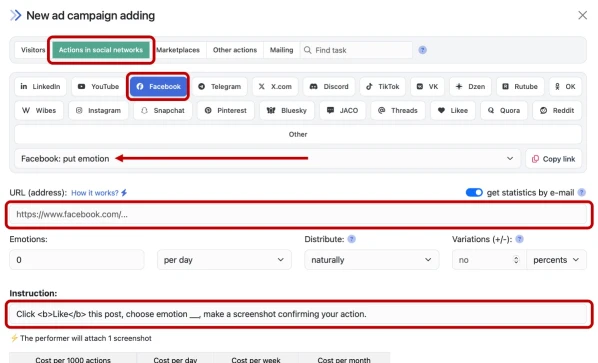Viewport: 598px width, 363px height.
Task: Open the Distribute naturally dropdown
Action: 371,260
